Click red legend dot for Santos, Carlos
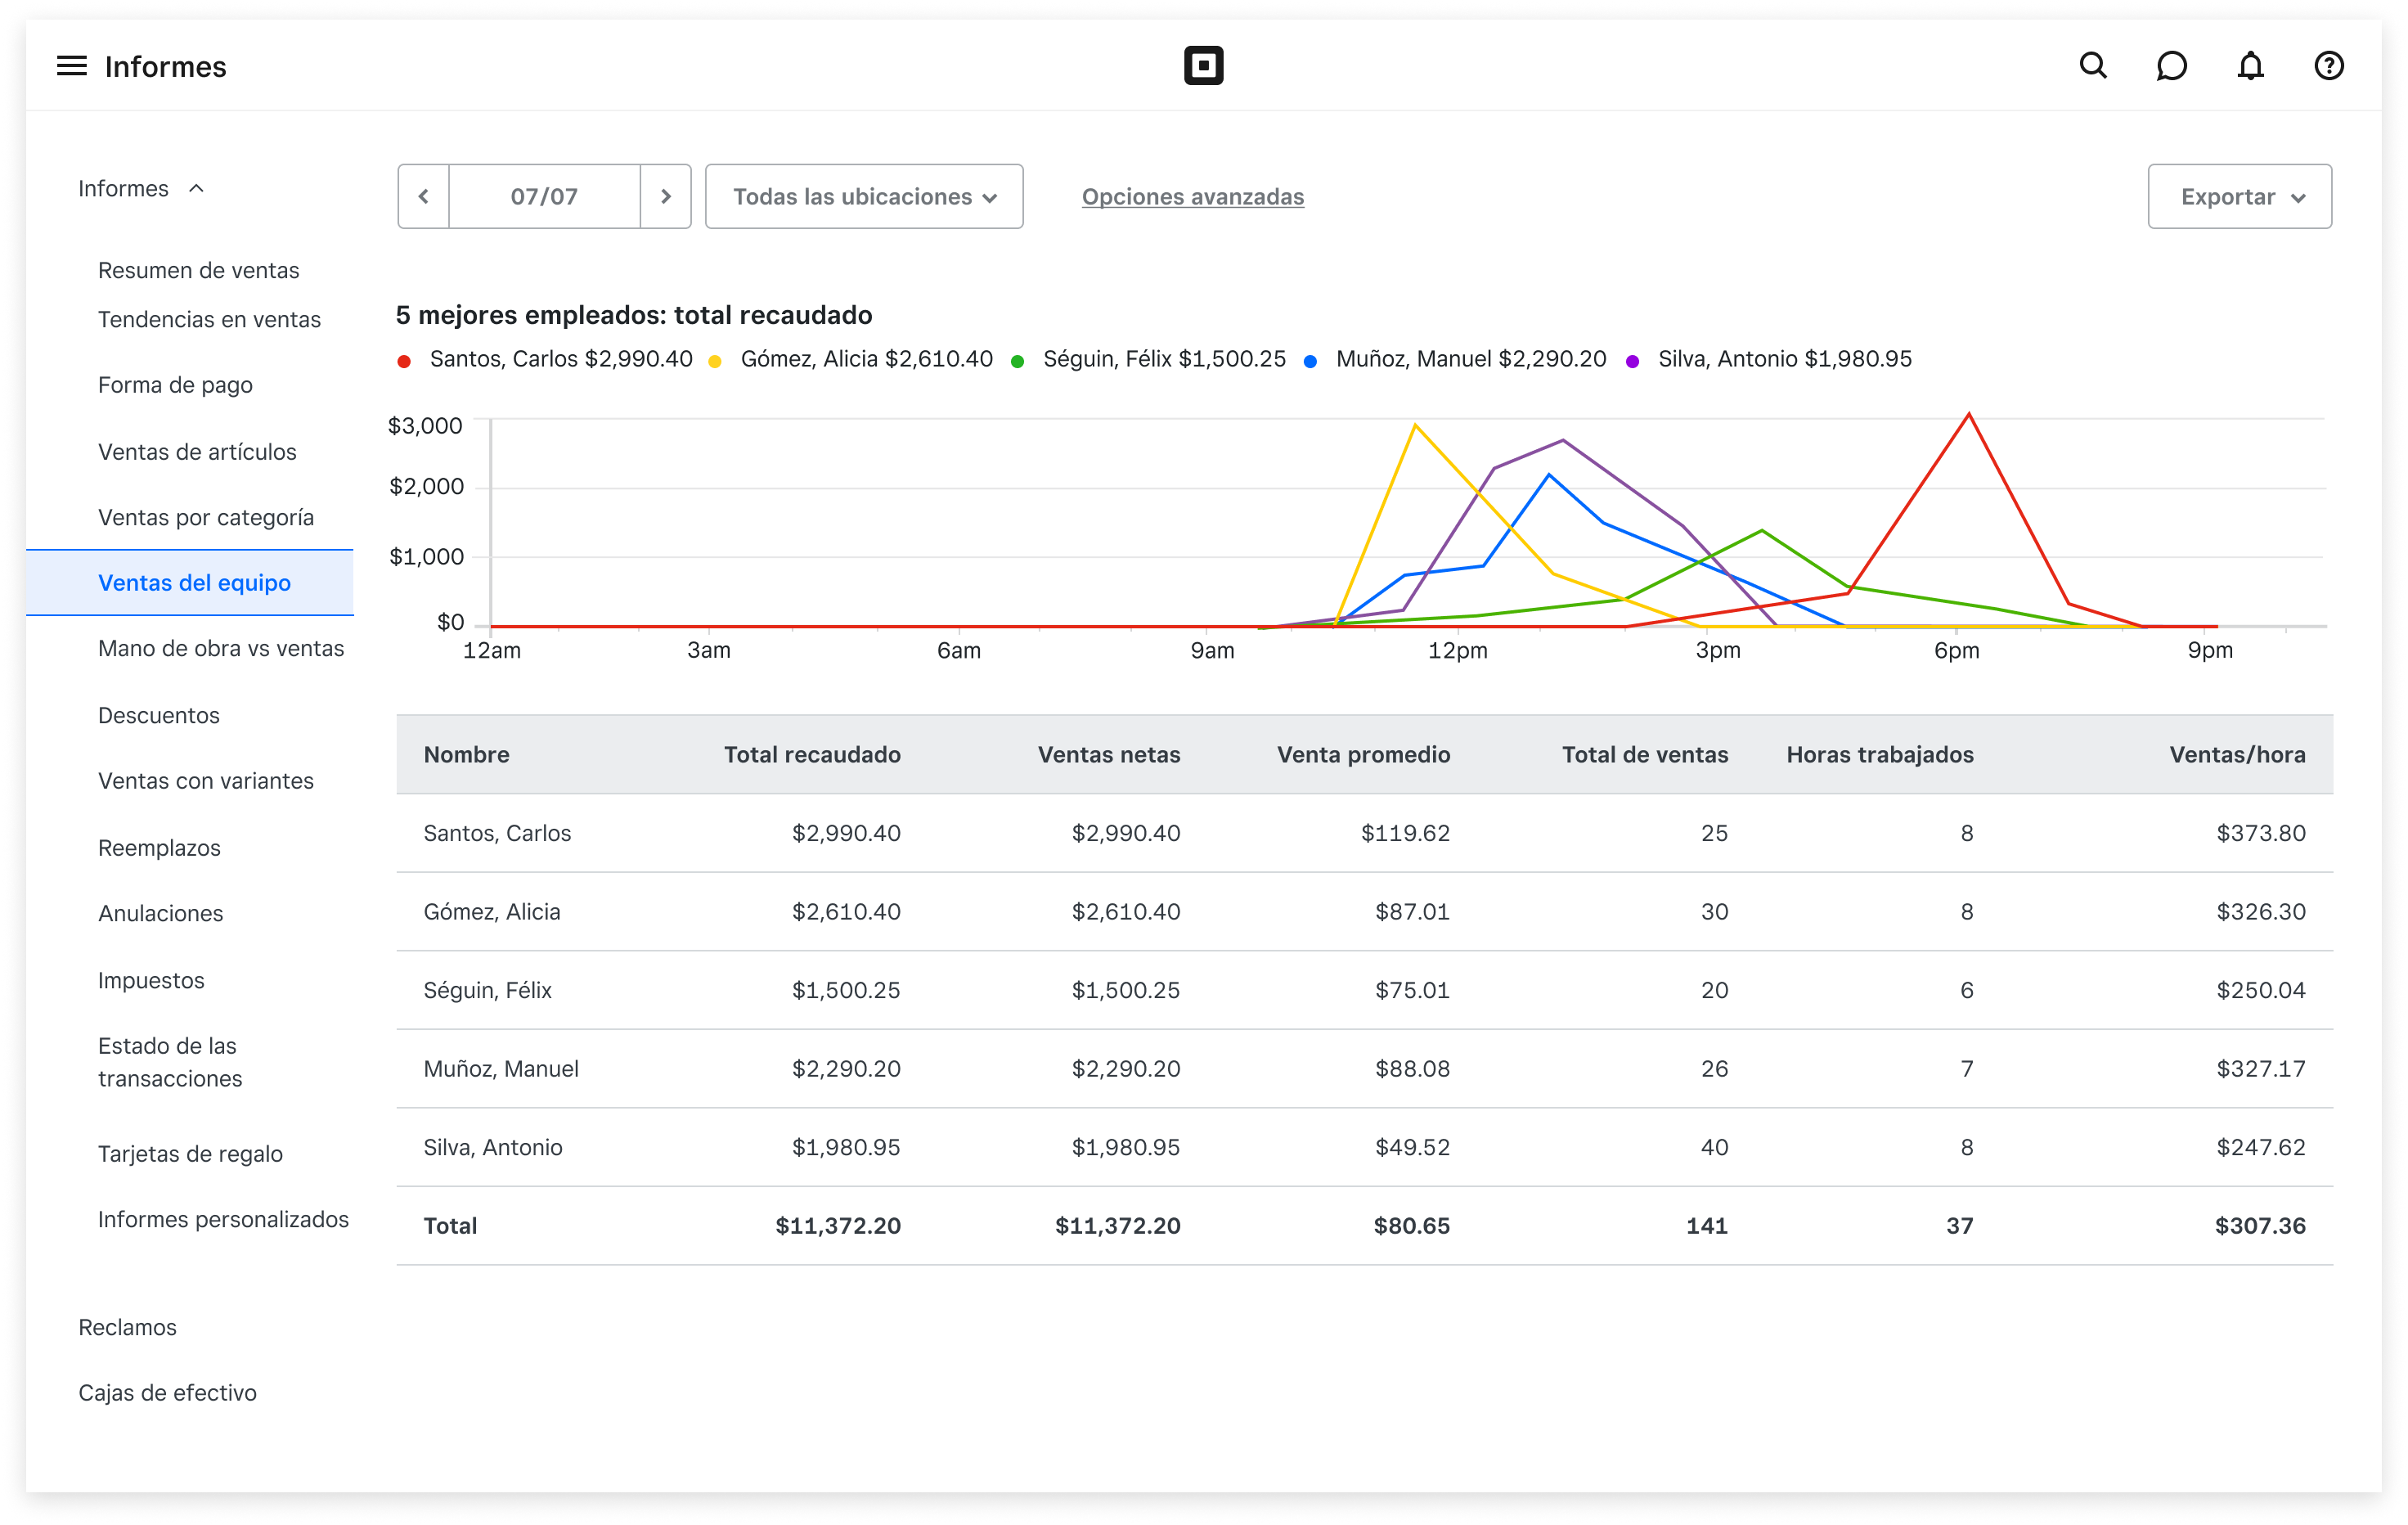This screenshot has width=2408, height=1525. pos(404,361)
